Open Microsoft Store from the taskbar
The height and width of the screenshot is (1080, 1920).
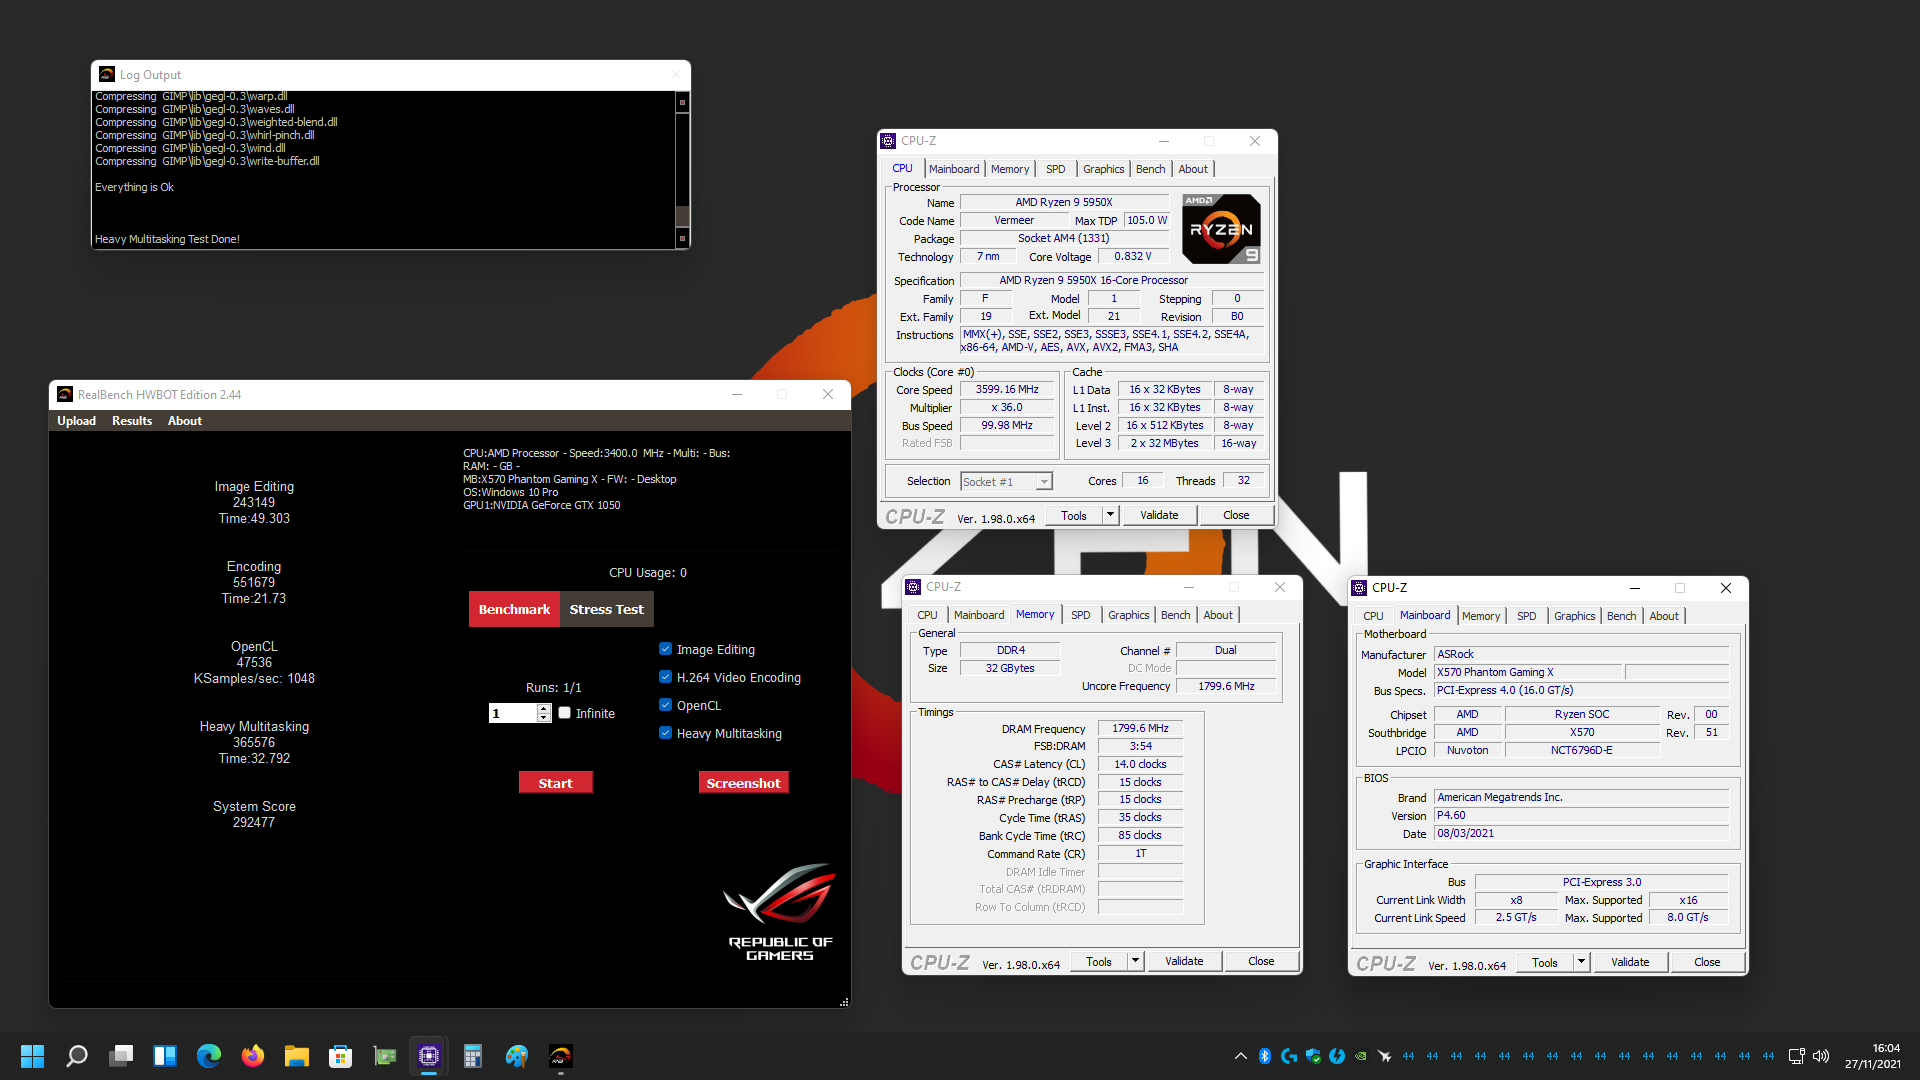pyautogui.click(x=341, y=1056)
